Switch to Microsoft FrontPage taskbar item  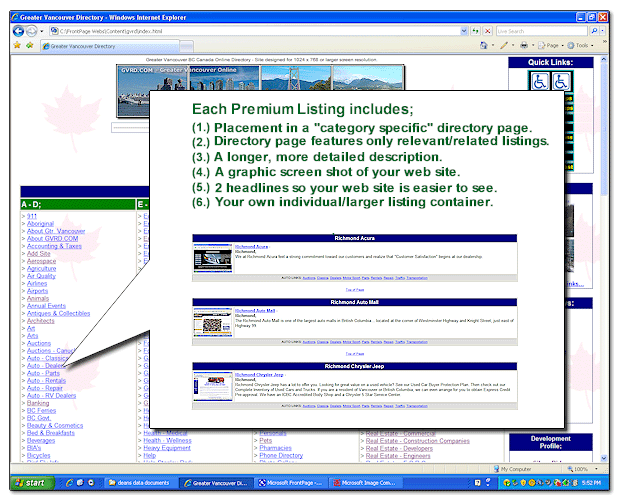tap(292, 483)
